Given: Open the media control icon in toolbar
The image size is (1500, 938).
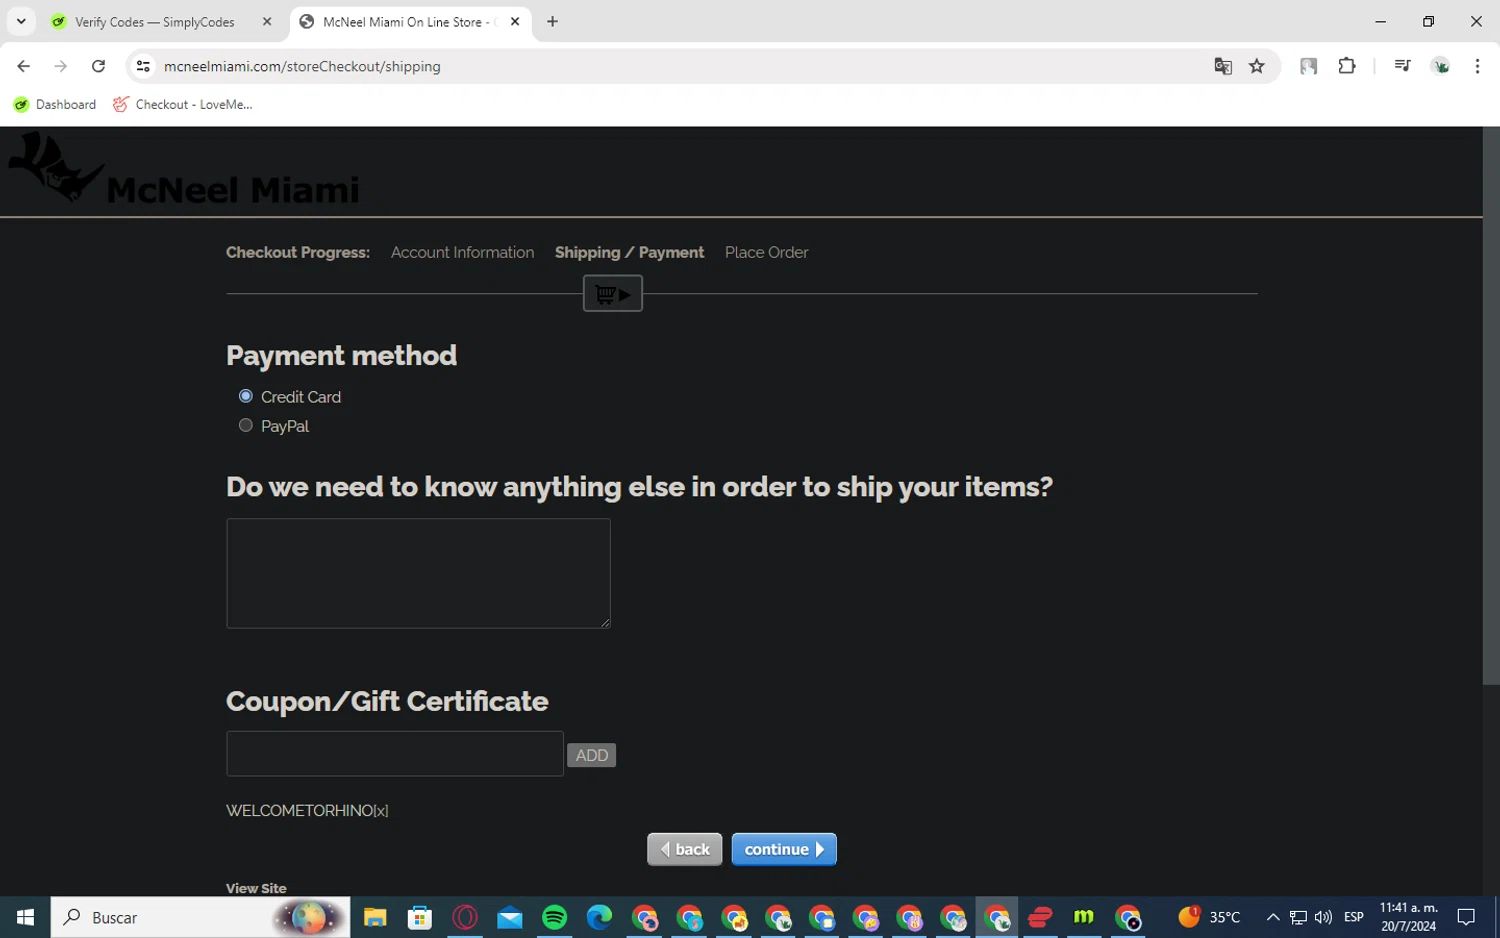Looking at the screenshot, I should pyautogui.click(x=1402, y=66).
